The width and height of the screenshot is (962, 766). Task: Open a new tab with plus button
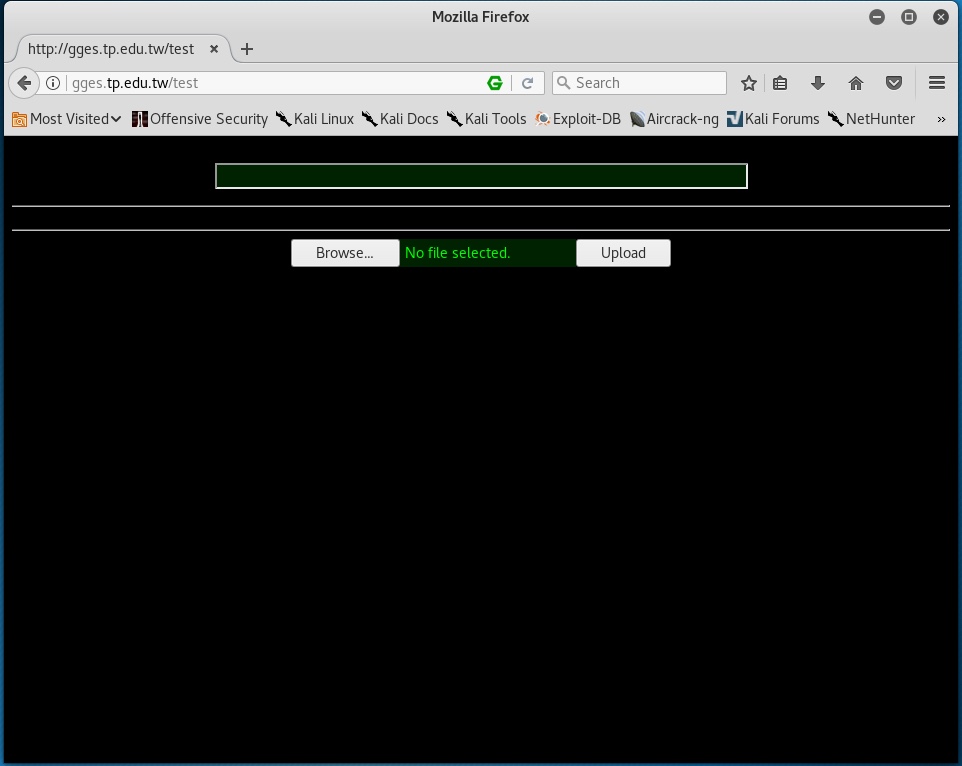click(x=247, y=49)
